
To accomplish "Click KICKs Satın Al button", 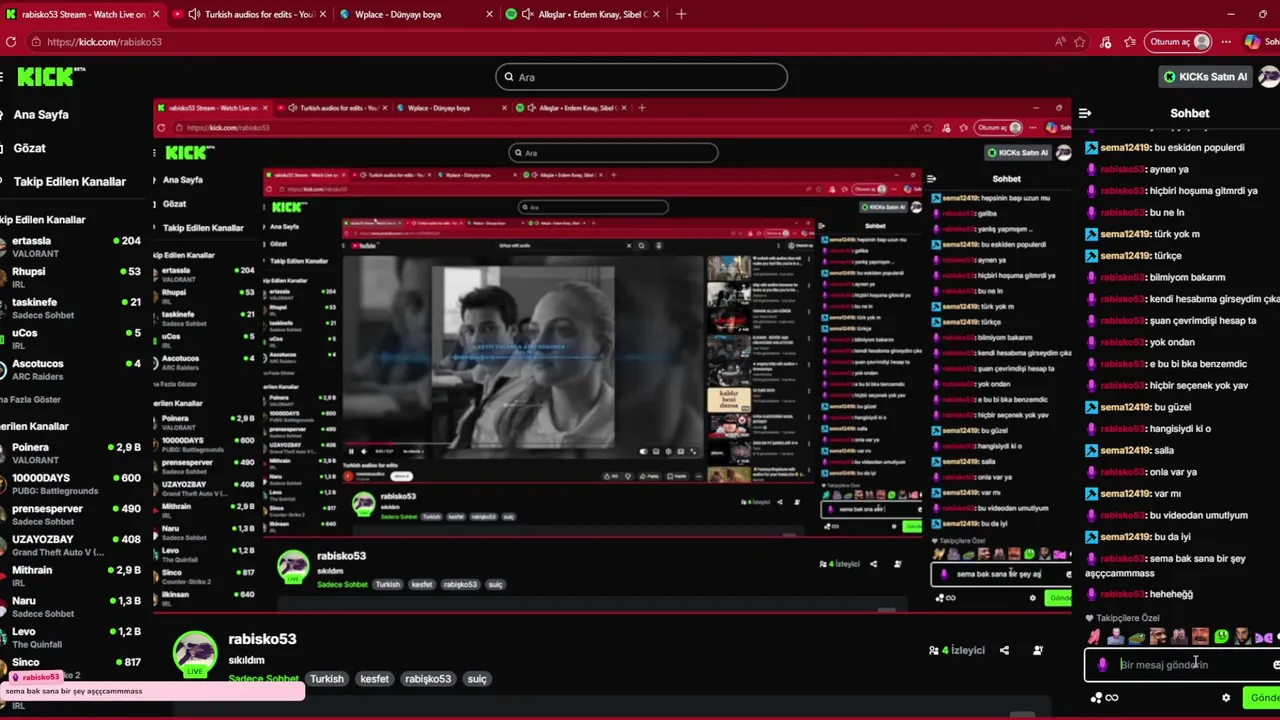I will (x=1206, y=77).
